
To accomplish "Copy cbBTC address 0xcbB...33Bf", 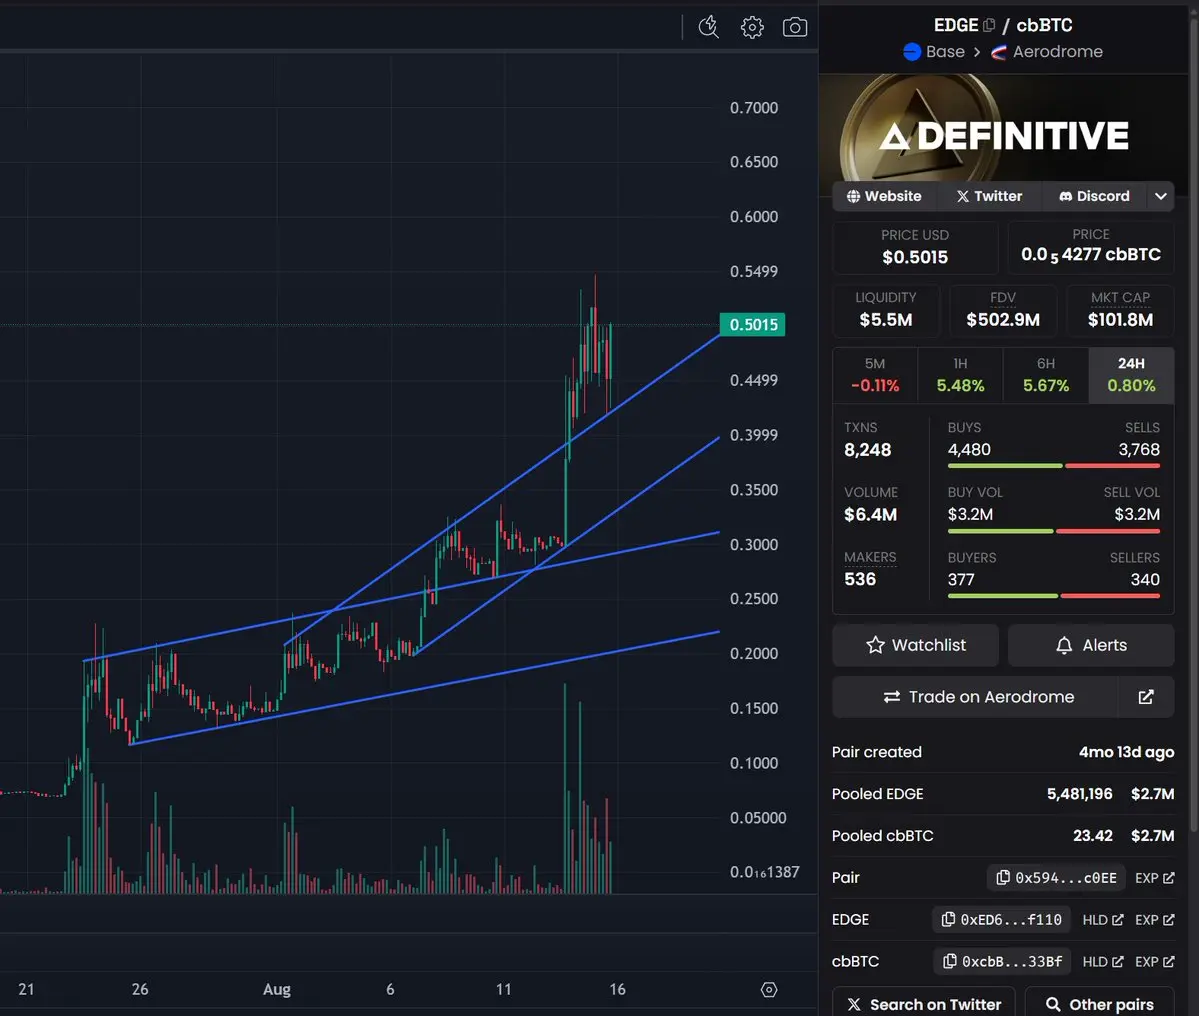I will click(1002, 962).
